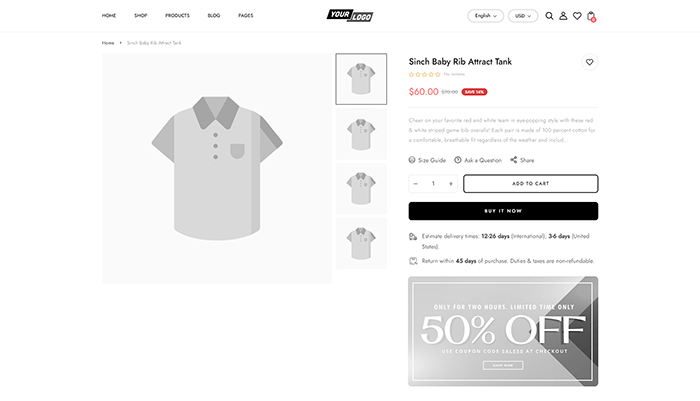Viewport: 700px width, 401px height.
Task: Increase quantity with plus button
Action: click(x=451, y=184)
